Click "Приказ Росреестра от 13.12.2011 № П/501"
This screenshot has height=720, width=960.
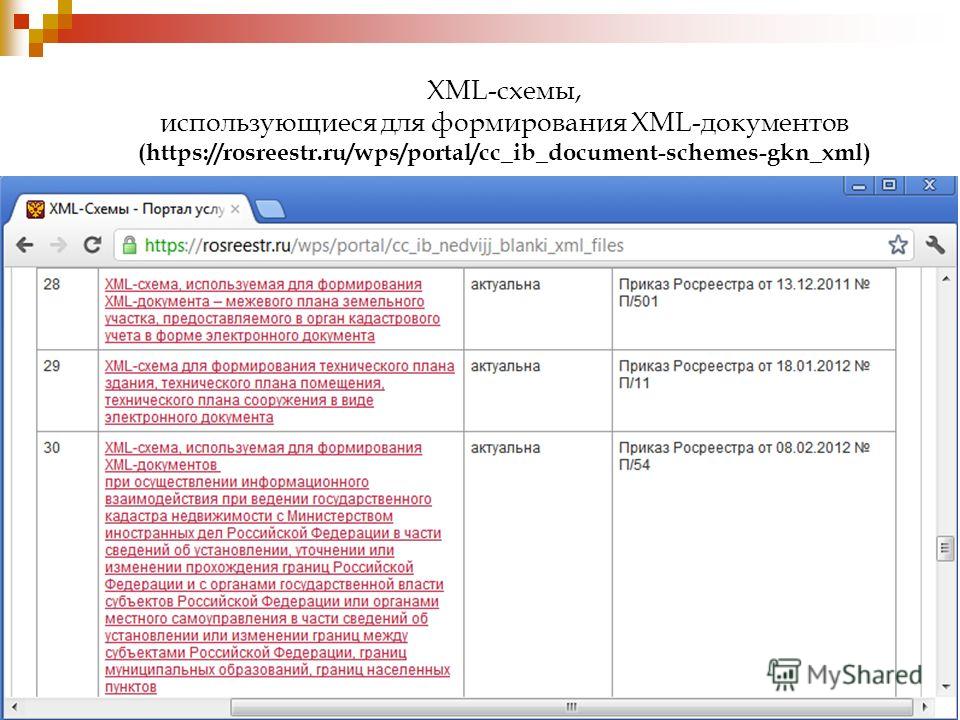(x=744, y=293)
